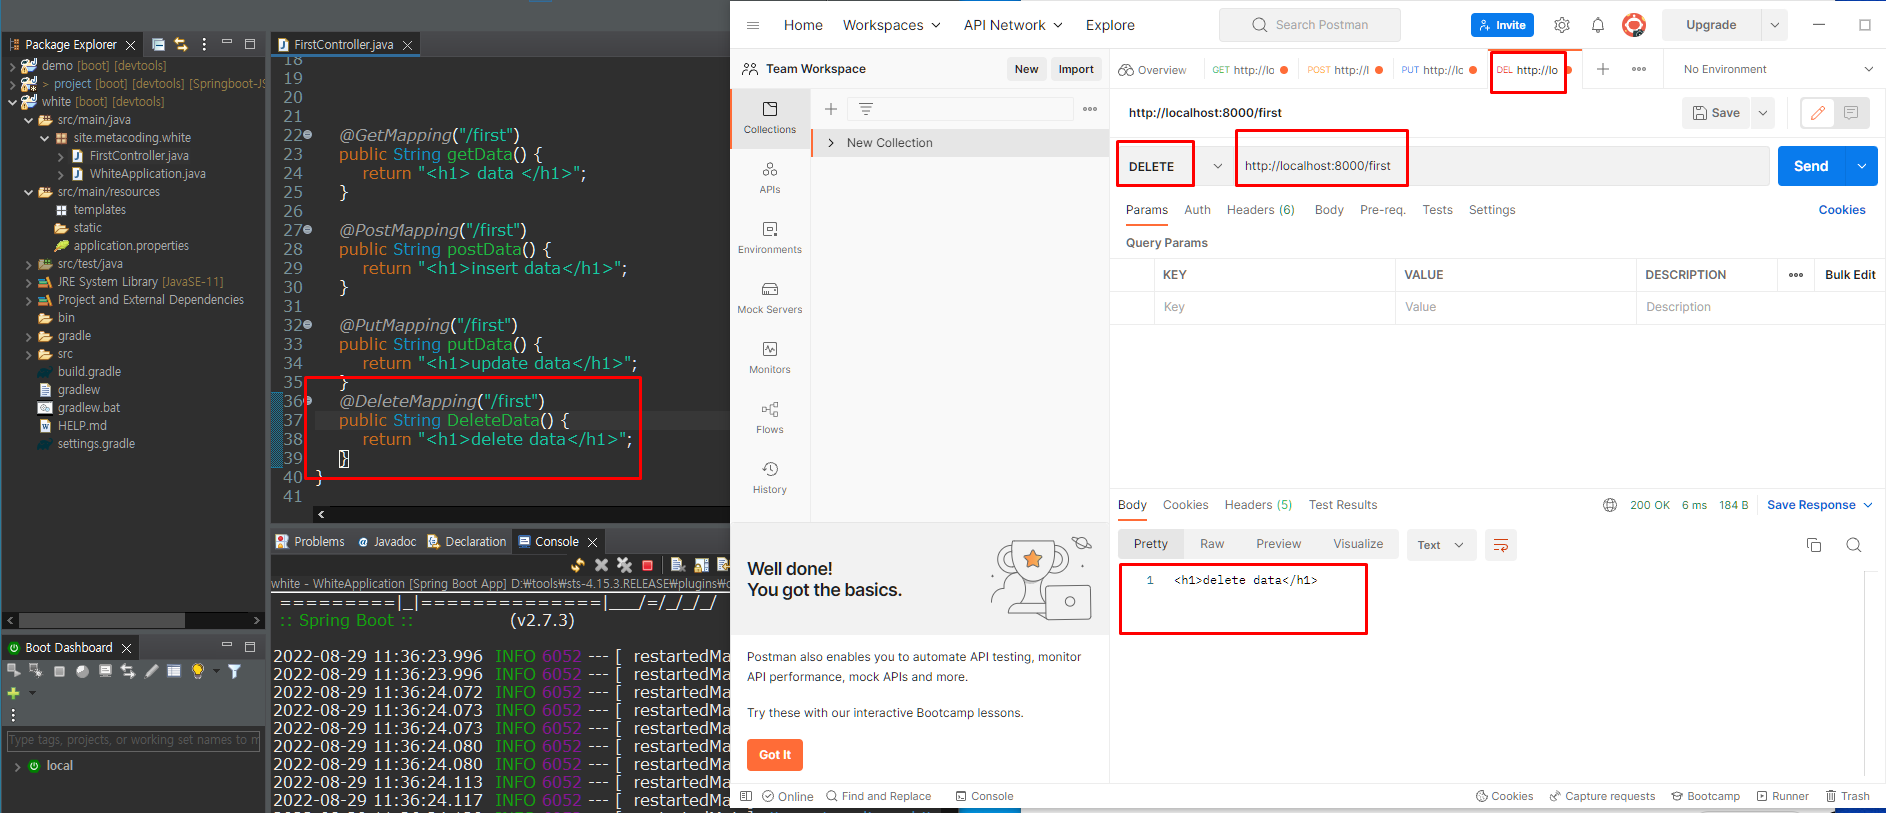Open the DELETE method dropdown
The image size is (1886, 813).
pos(1217,166)
